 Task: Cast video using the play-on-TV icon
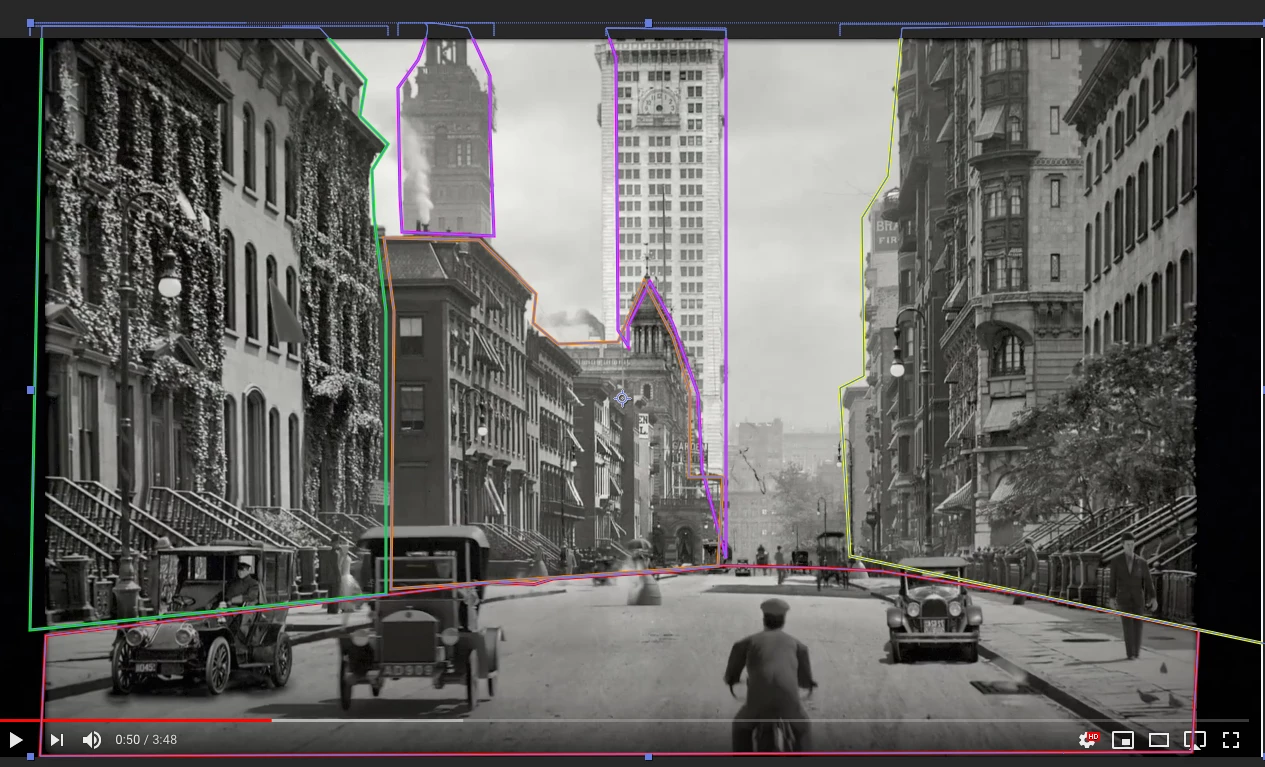click(1195, 740)
